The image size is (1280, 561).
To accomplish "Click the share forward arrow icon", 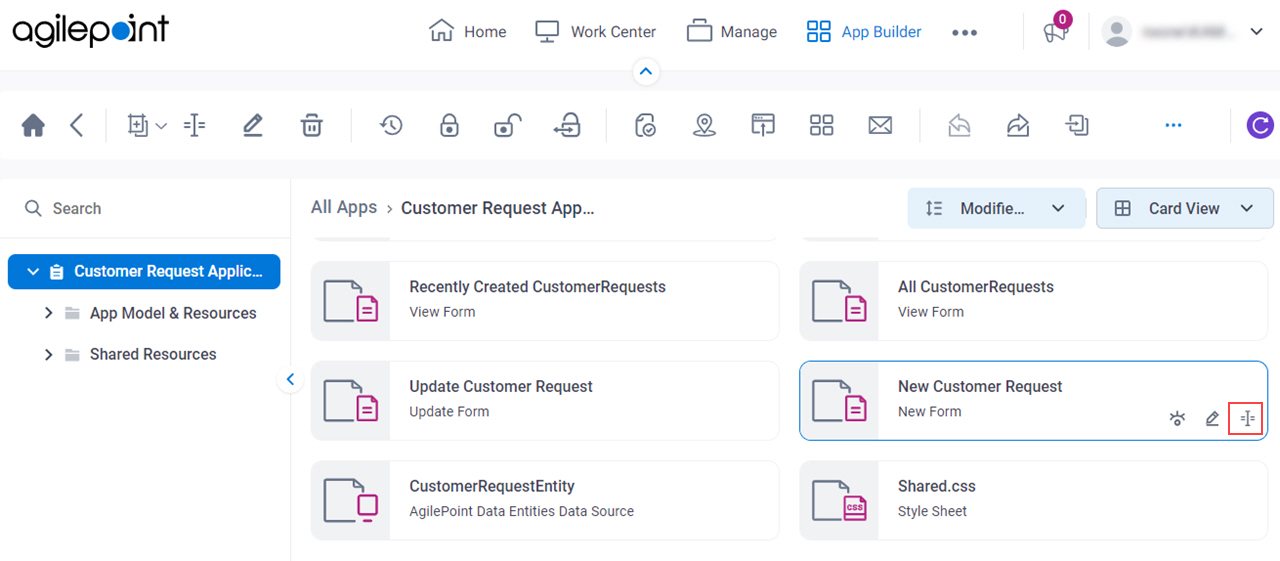I will (1018, 125).
